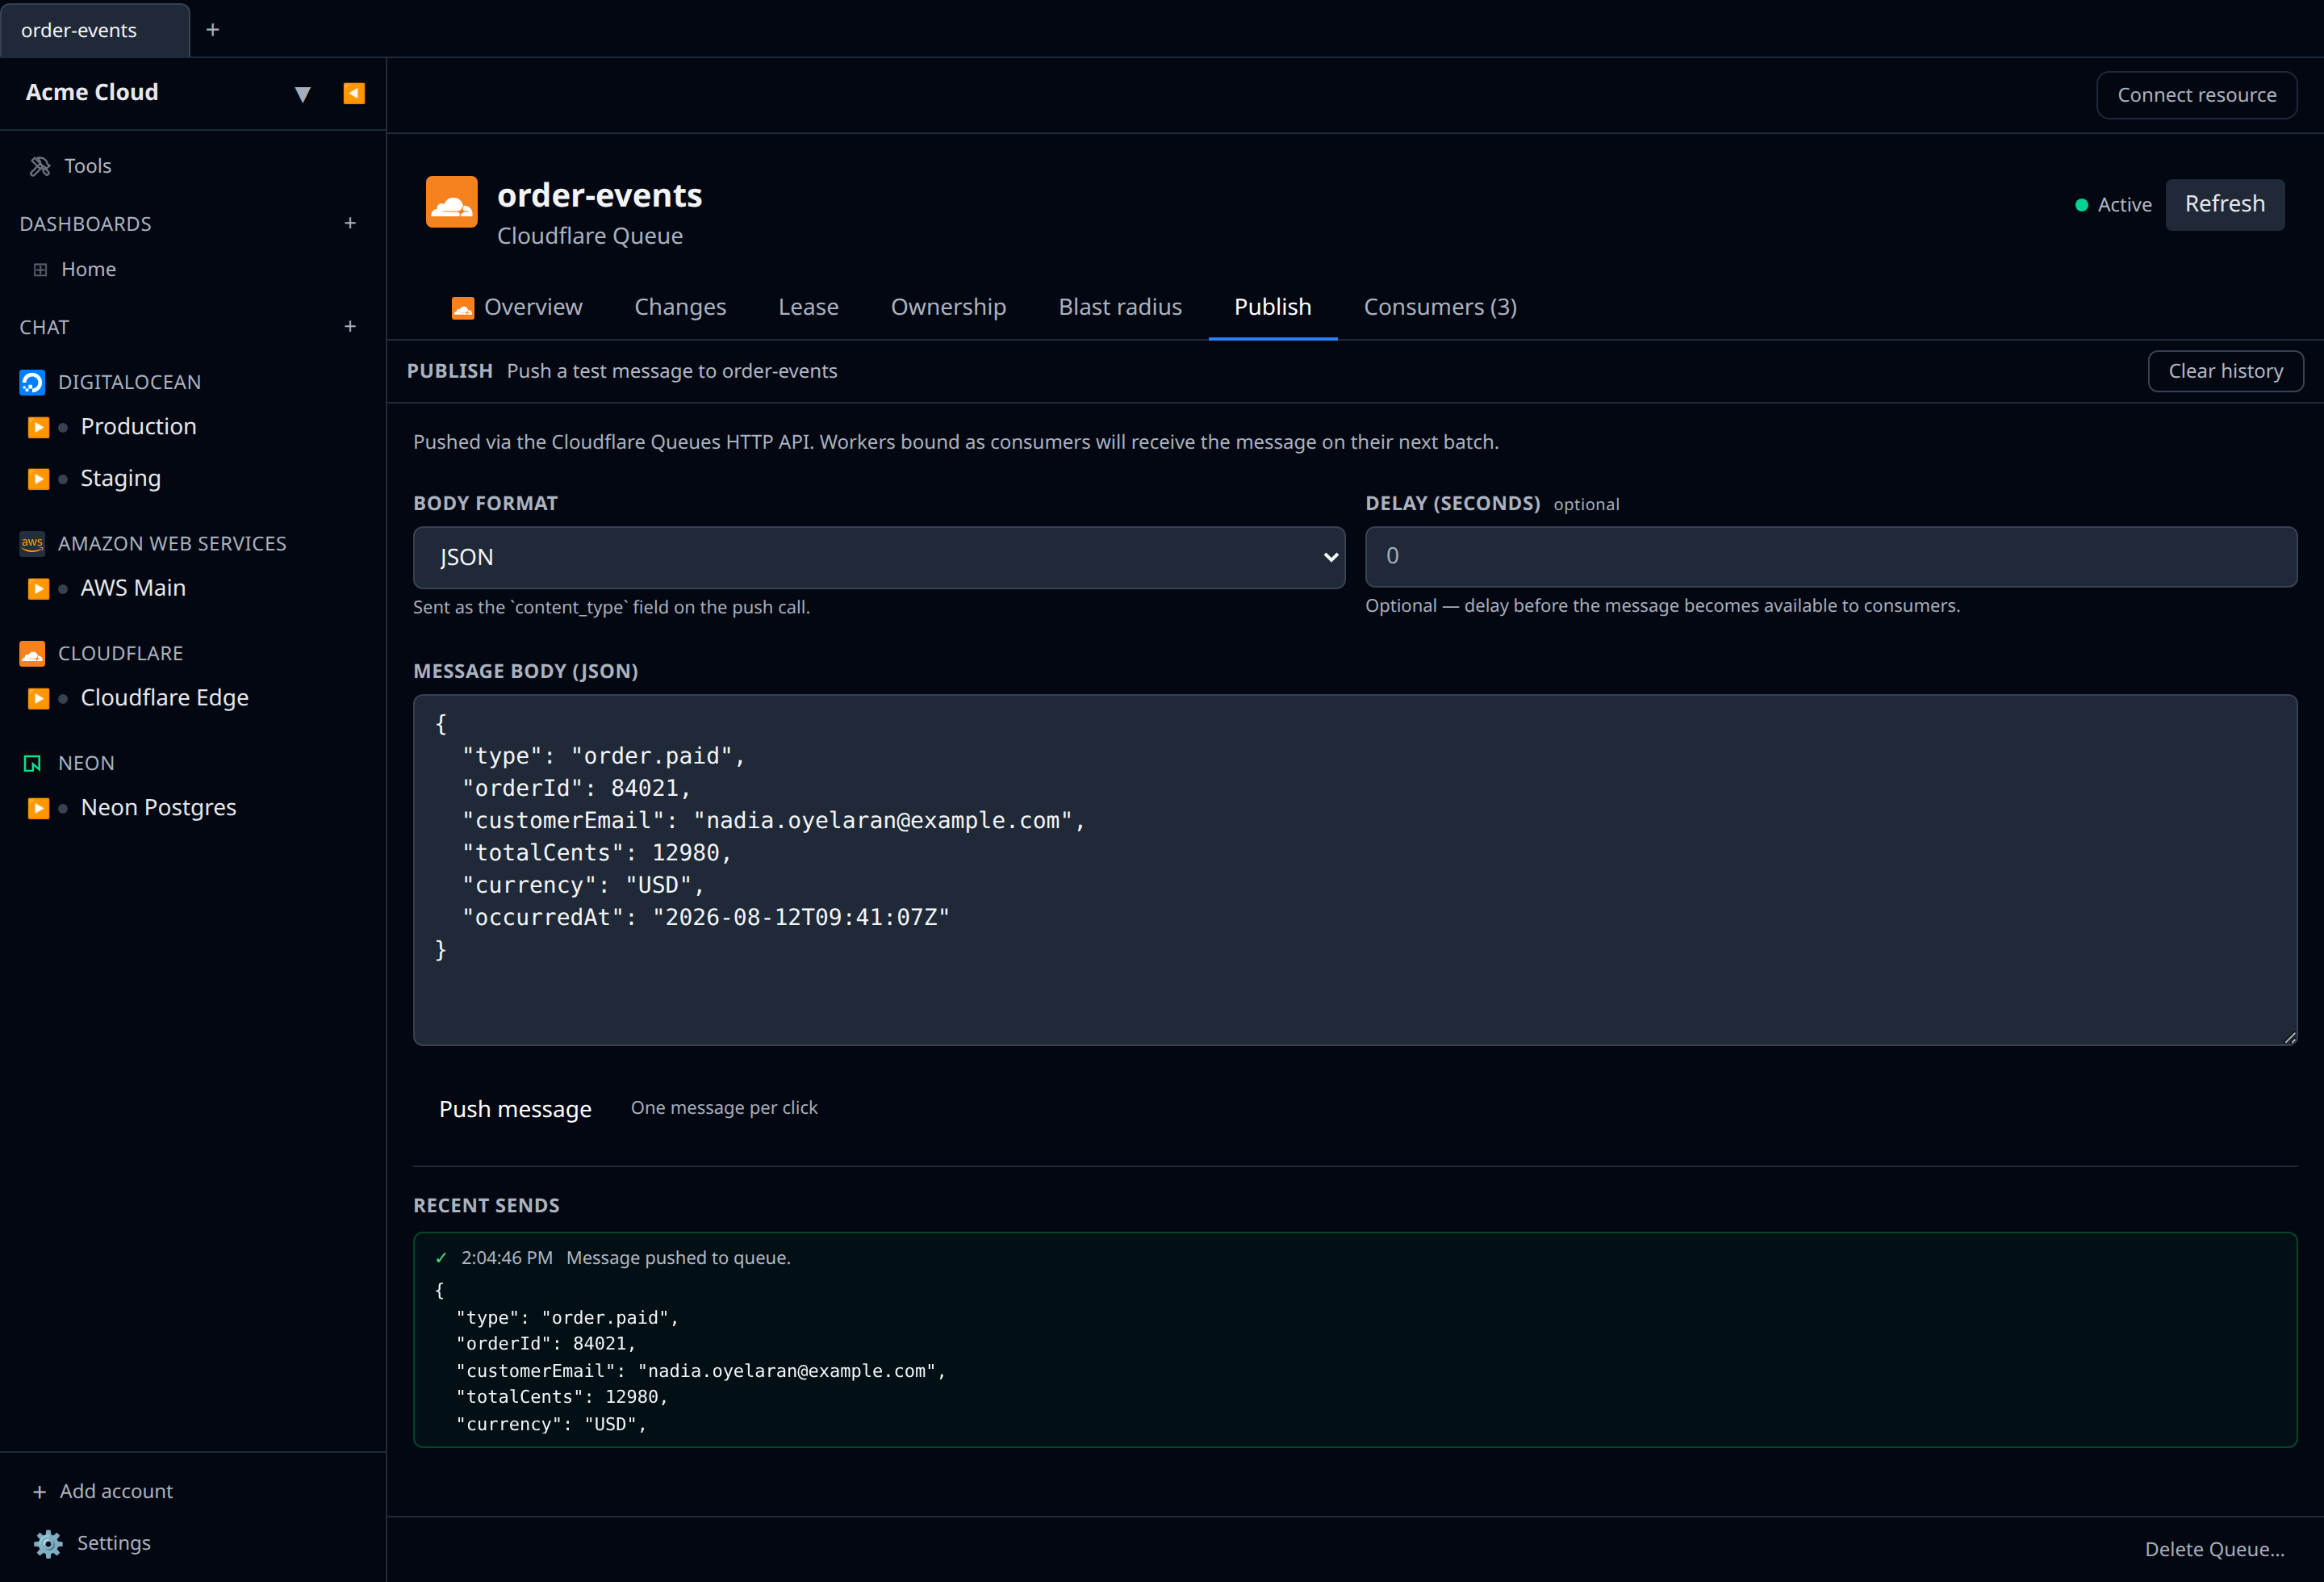This screenshot has width=2324, height=1582.
Task: Expand the Production account arrow
Action: (38, 427)
